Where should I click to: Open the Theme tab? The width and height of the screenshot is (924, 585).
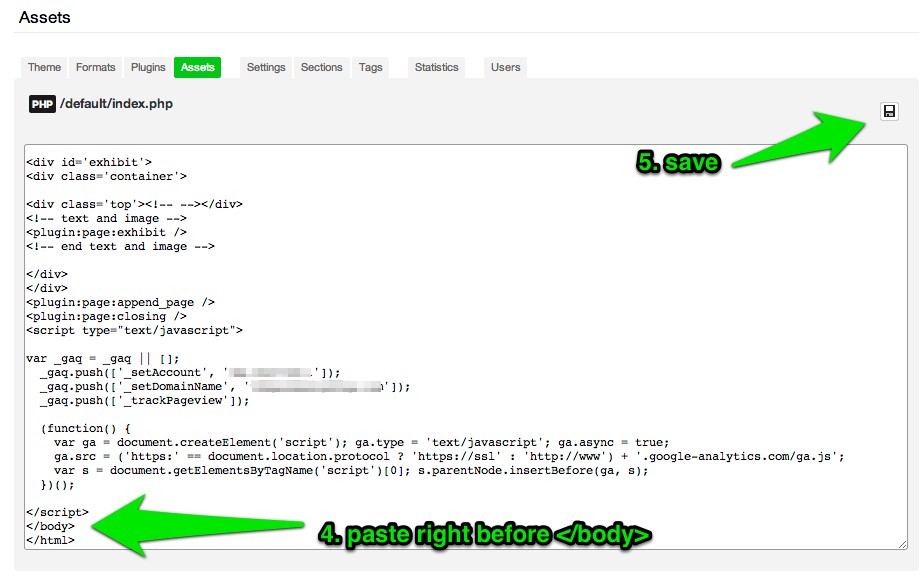(x=44, y=67)
